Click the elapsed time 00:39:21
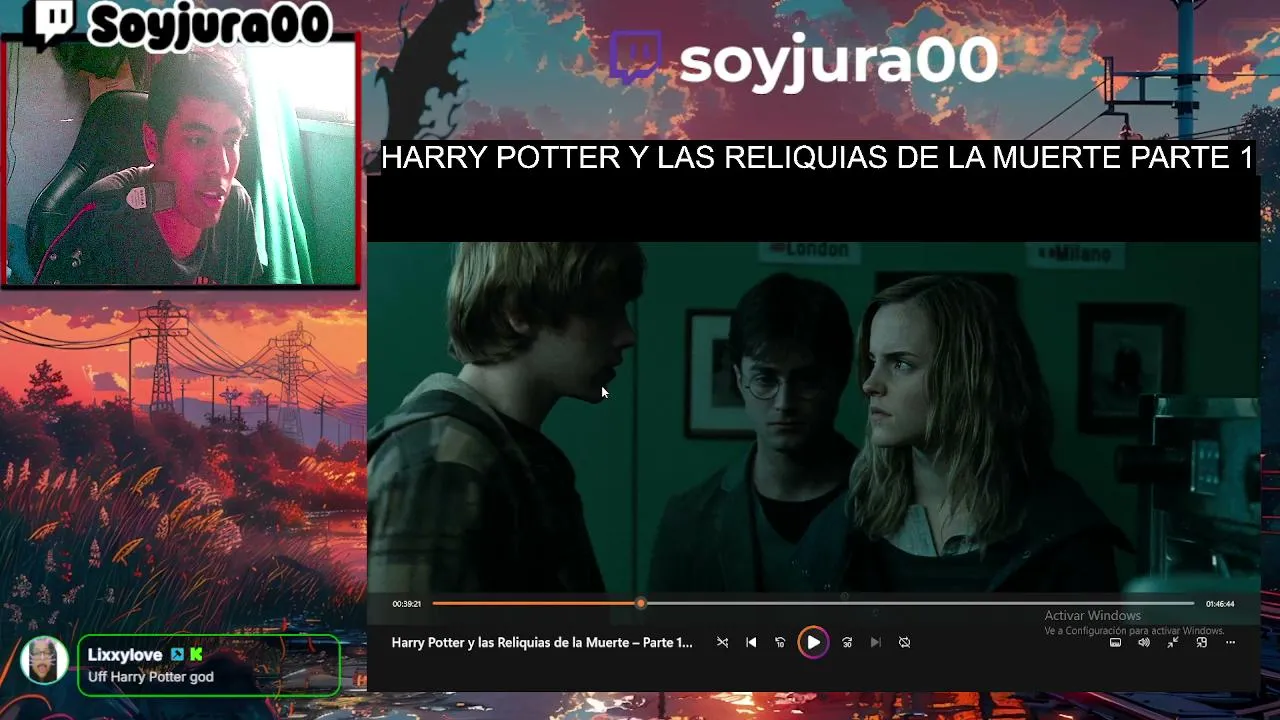The width and height of the screenshot is (1280, 720). [x=406, y=604]
